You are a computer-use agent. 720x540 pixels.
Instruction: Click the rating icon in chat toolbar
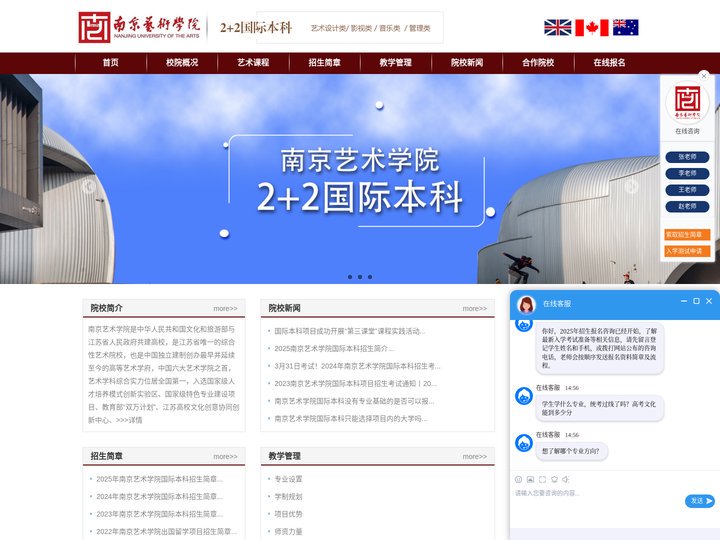pyautogui.click(x=554, y=479)
